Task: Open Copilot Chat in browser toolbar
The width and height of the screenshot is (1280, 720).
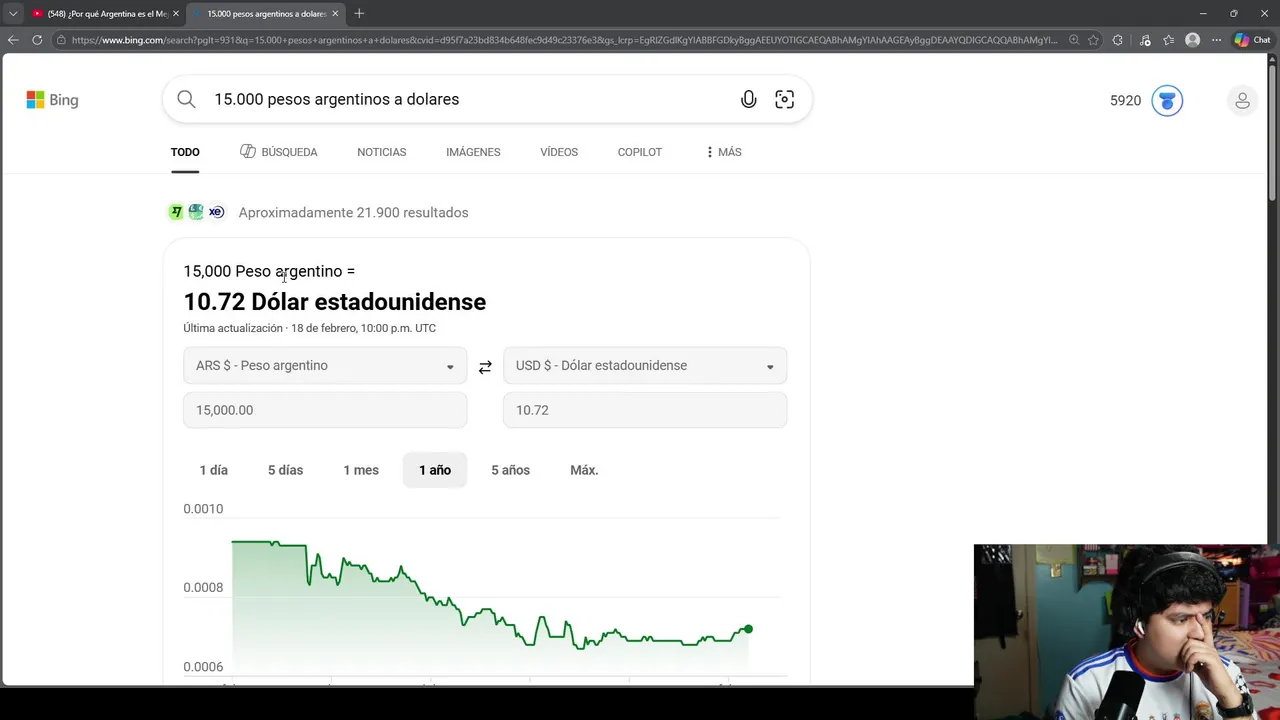Action: [1251, 40]
